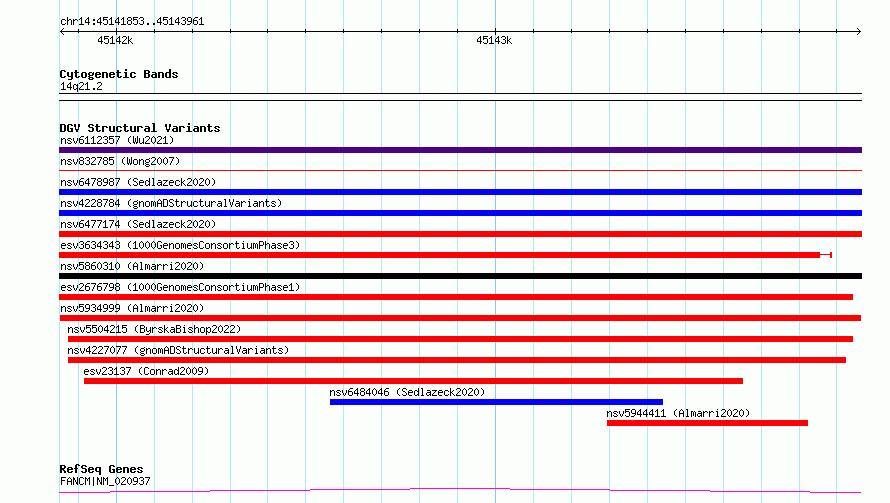Screen dimensions: 890x503
Task: Click the magenta FANCM gene line
Action: click(x=460, y=491)
